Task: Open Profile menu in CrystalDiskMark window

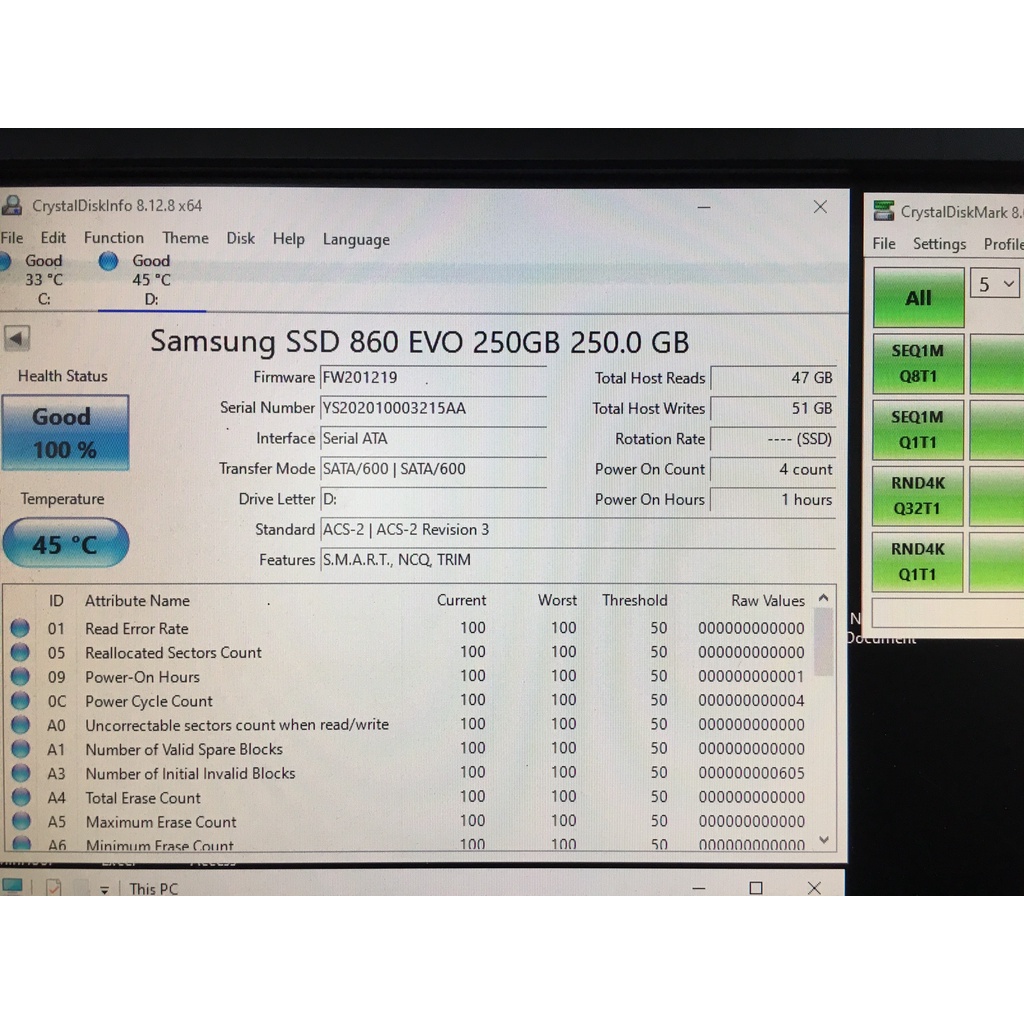Action: pyautogui.click(x=1003, y=244)
